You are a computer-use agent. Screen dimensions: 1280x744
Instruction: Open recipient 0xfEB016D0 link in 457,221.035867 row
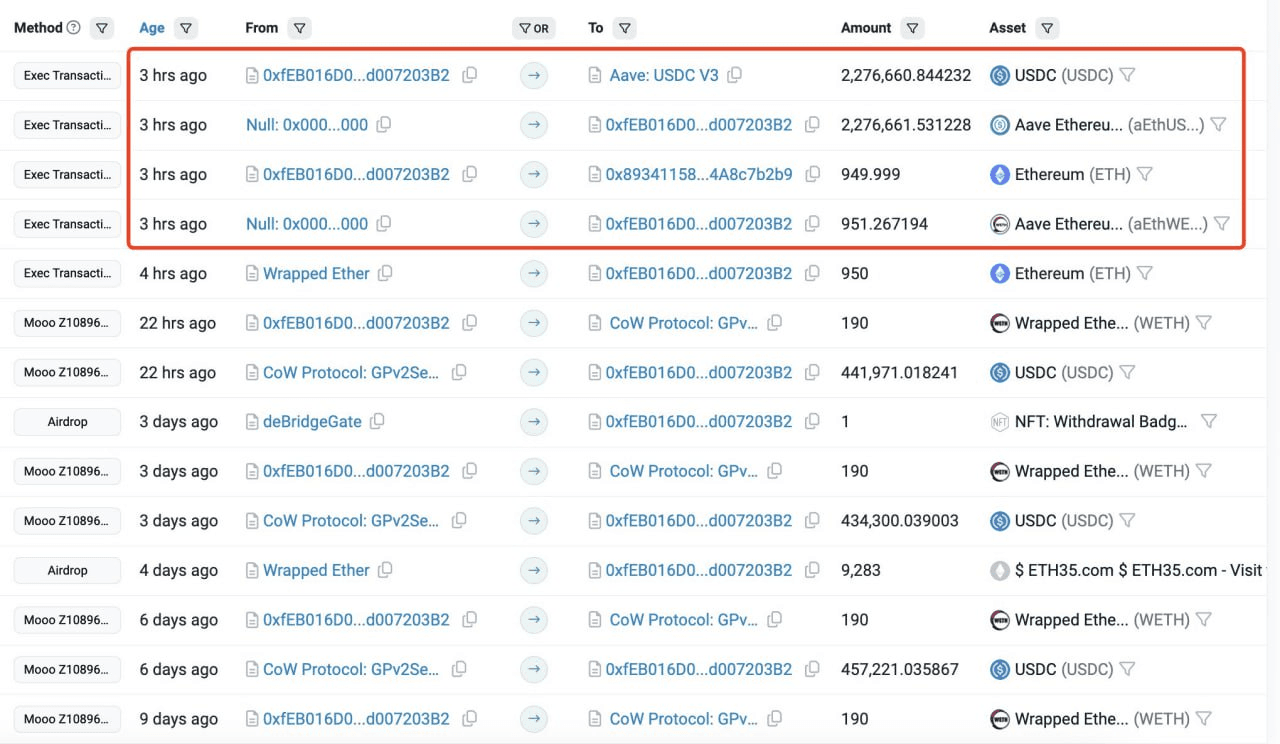coord(699,669)
